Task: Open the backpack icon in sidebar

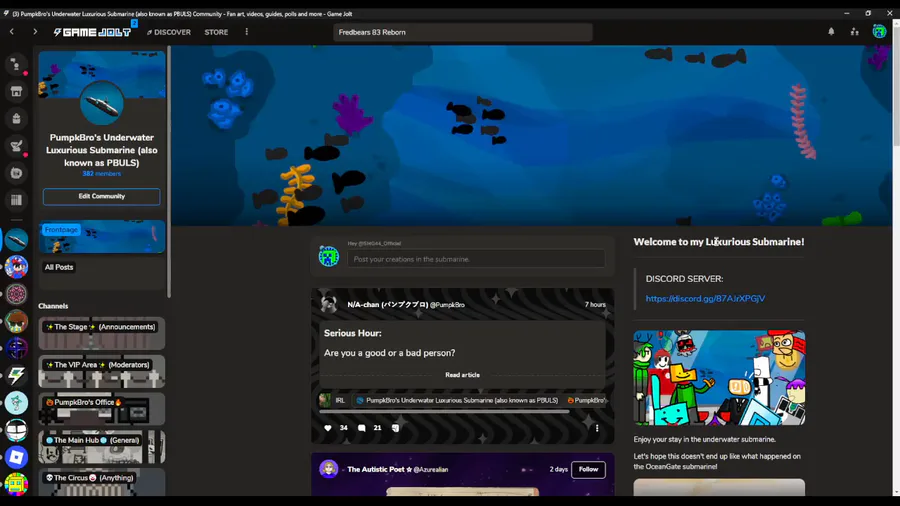Action: click(16, 119)
